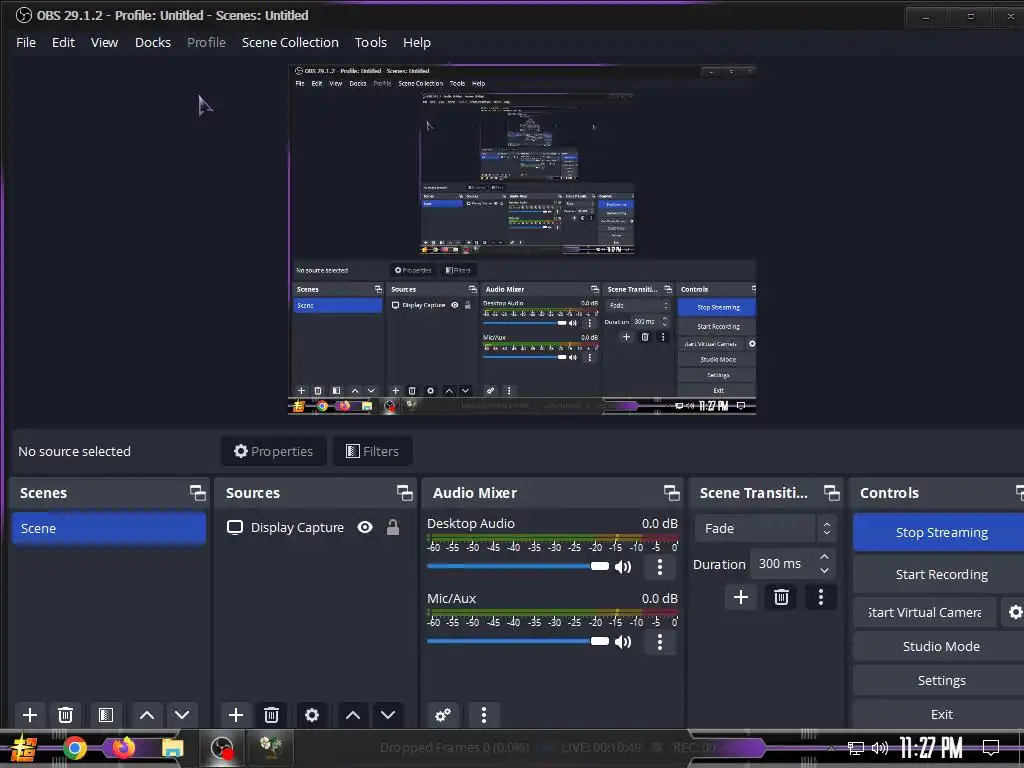
Task: Pop out the Scenes dock
Action: click(198, 493)
